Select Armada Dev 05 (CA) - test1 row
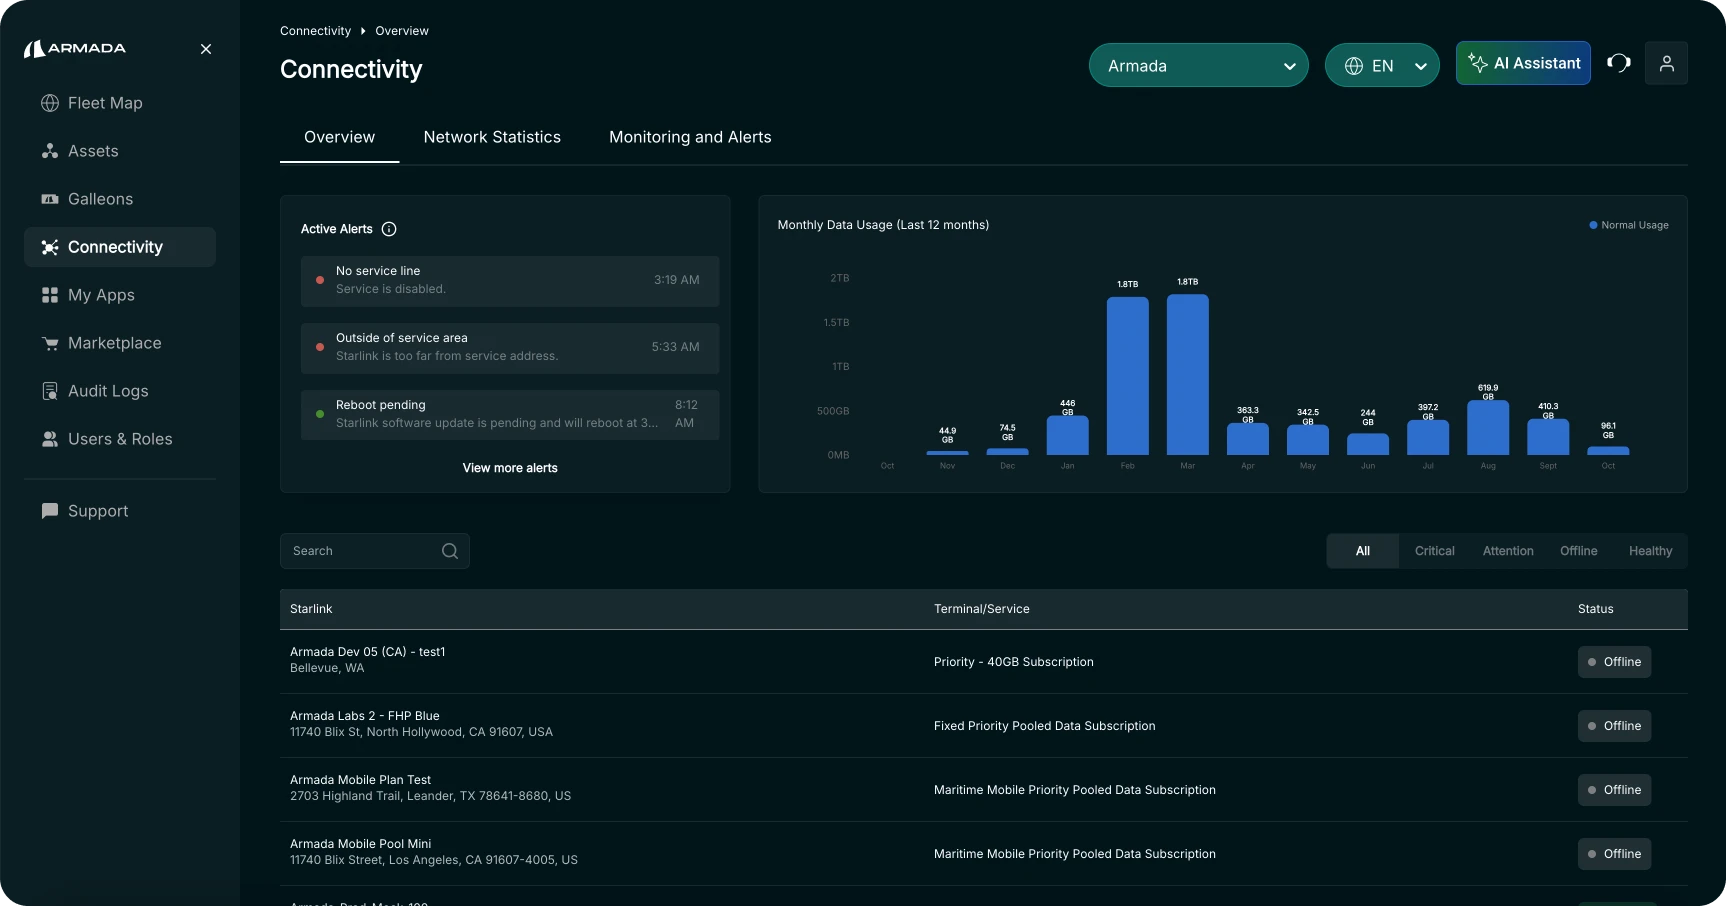The image size is (1726, 906). [984, 661]
